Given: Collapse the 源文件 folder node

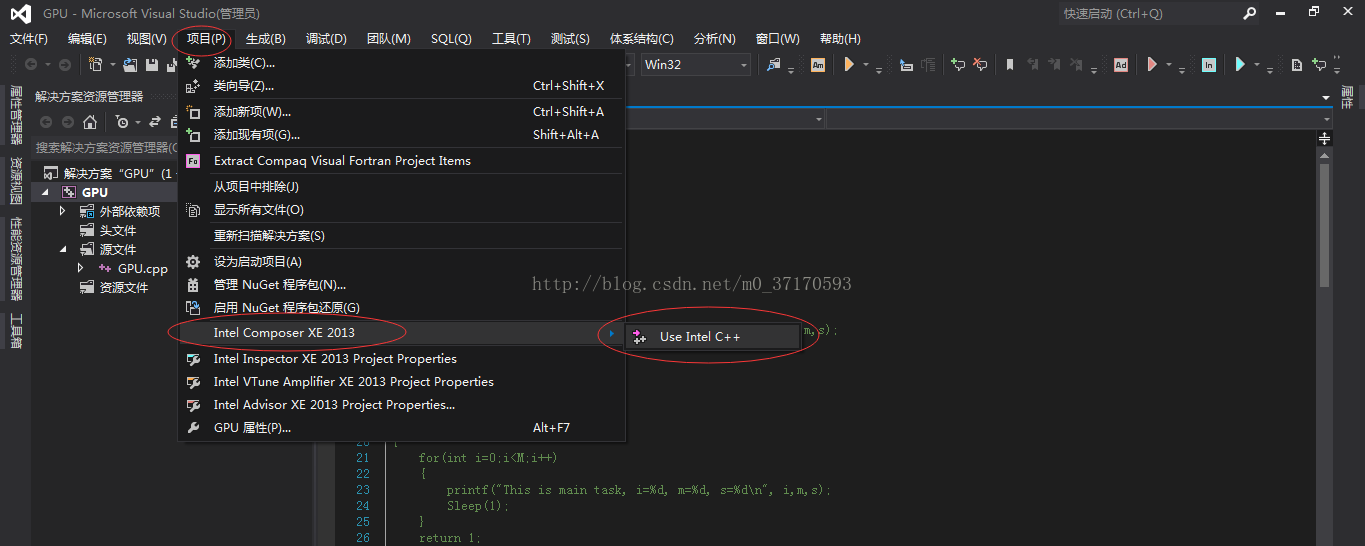Looking at the screenshot, I should point(63,249).
